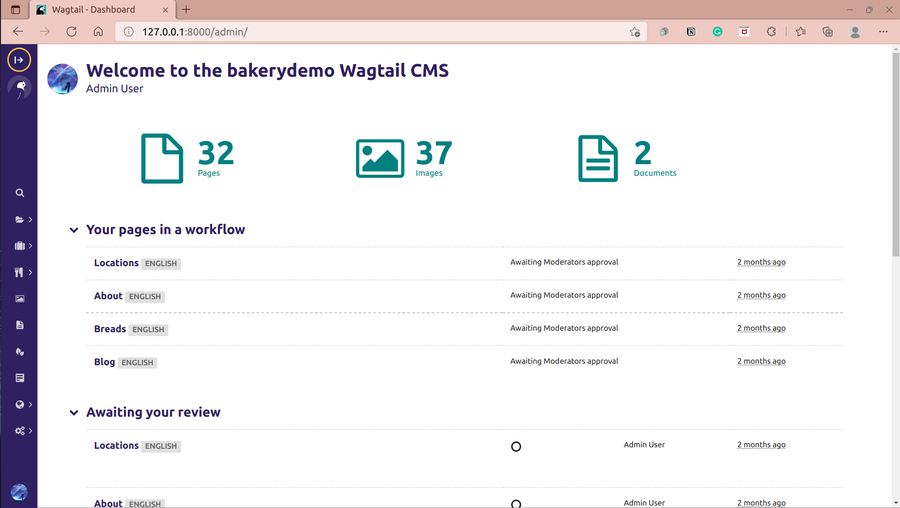Open browser extensions puzzle icon

771,32
